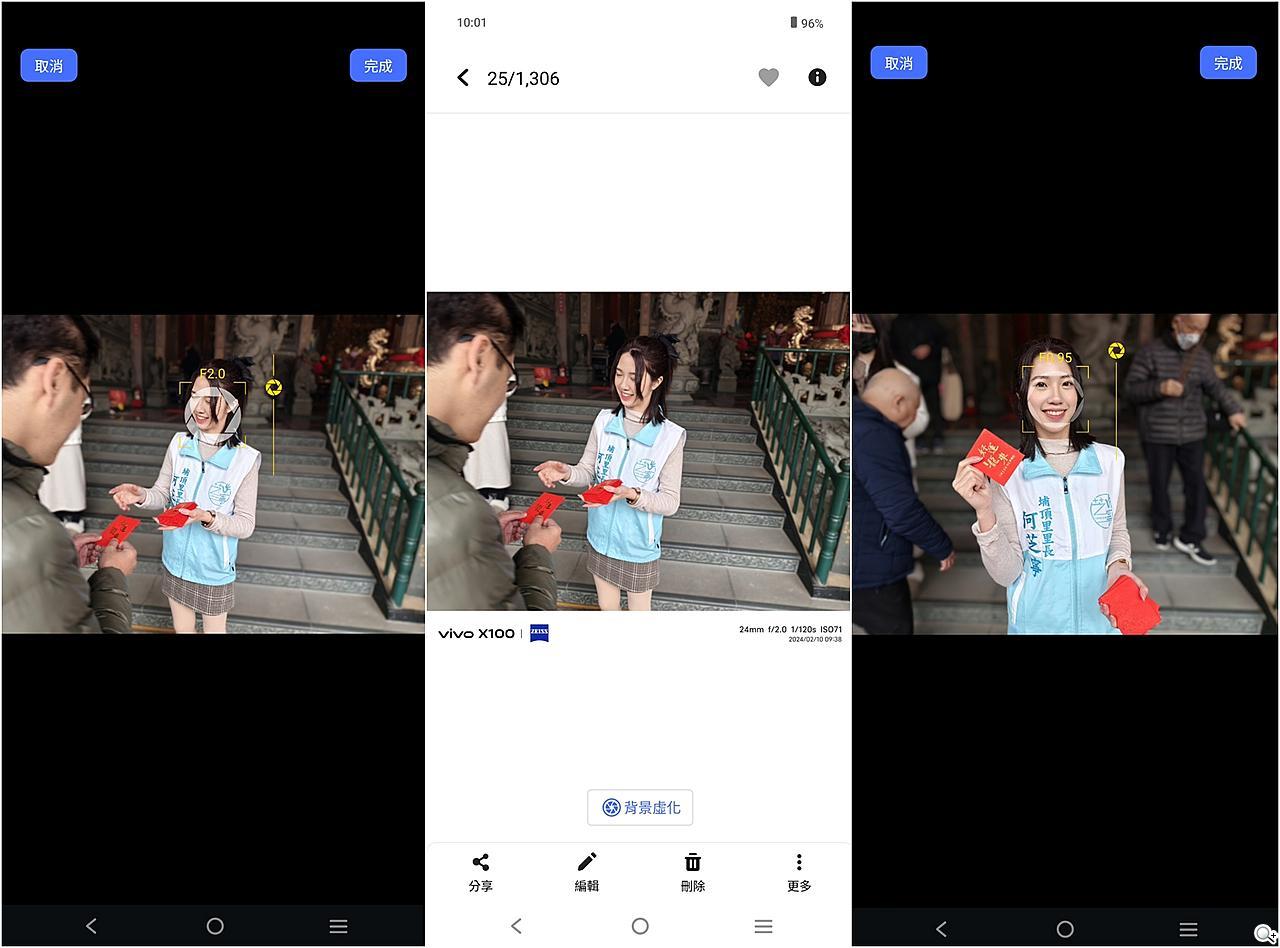Confirm with 完成 in the right panel
1280x948 pixels.
click(x=1227, y=63)
